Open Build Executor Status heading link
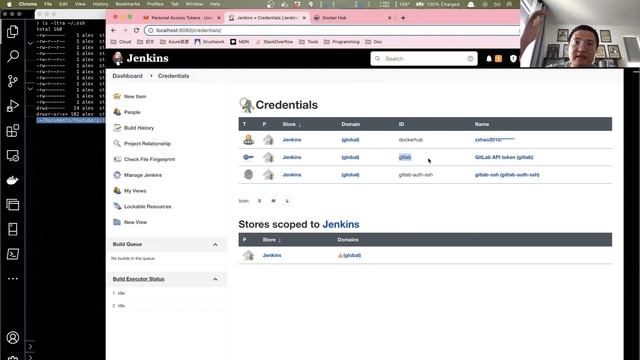The height and width of the screenshot is (360, 640). click(x=138, y=279)
